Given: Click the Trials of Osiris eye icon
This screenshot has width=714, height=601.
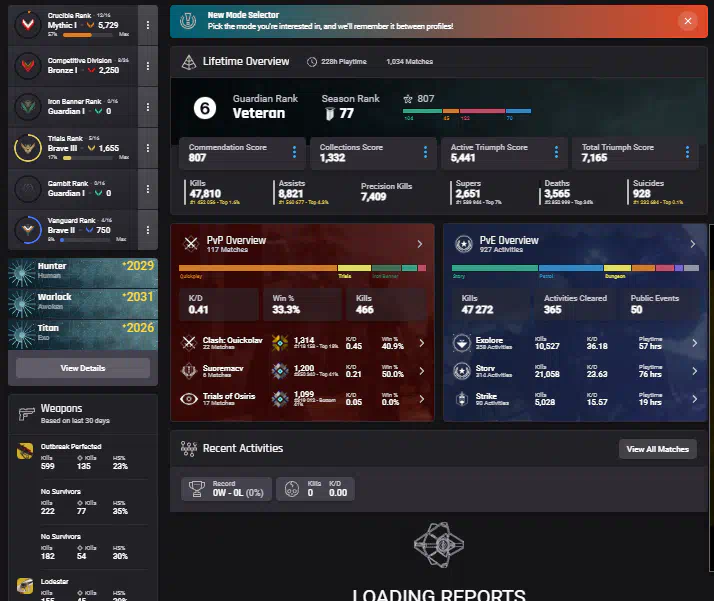Looking at the screenshot, I should [189, 399].
